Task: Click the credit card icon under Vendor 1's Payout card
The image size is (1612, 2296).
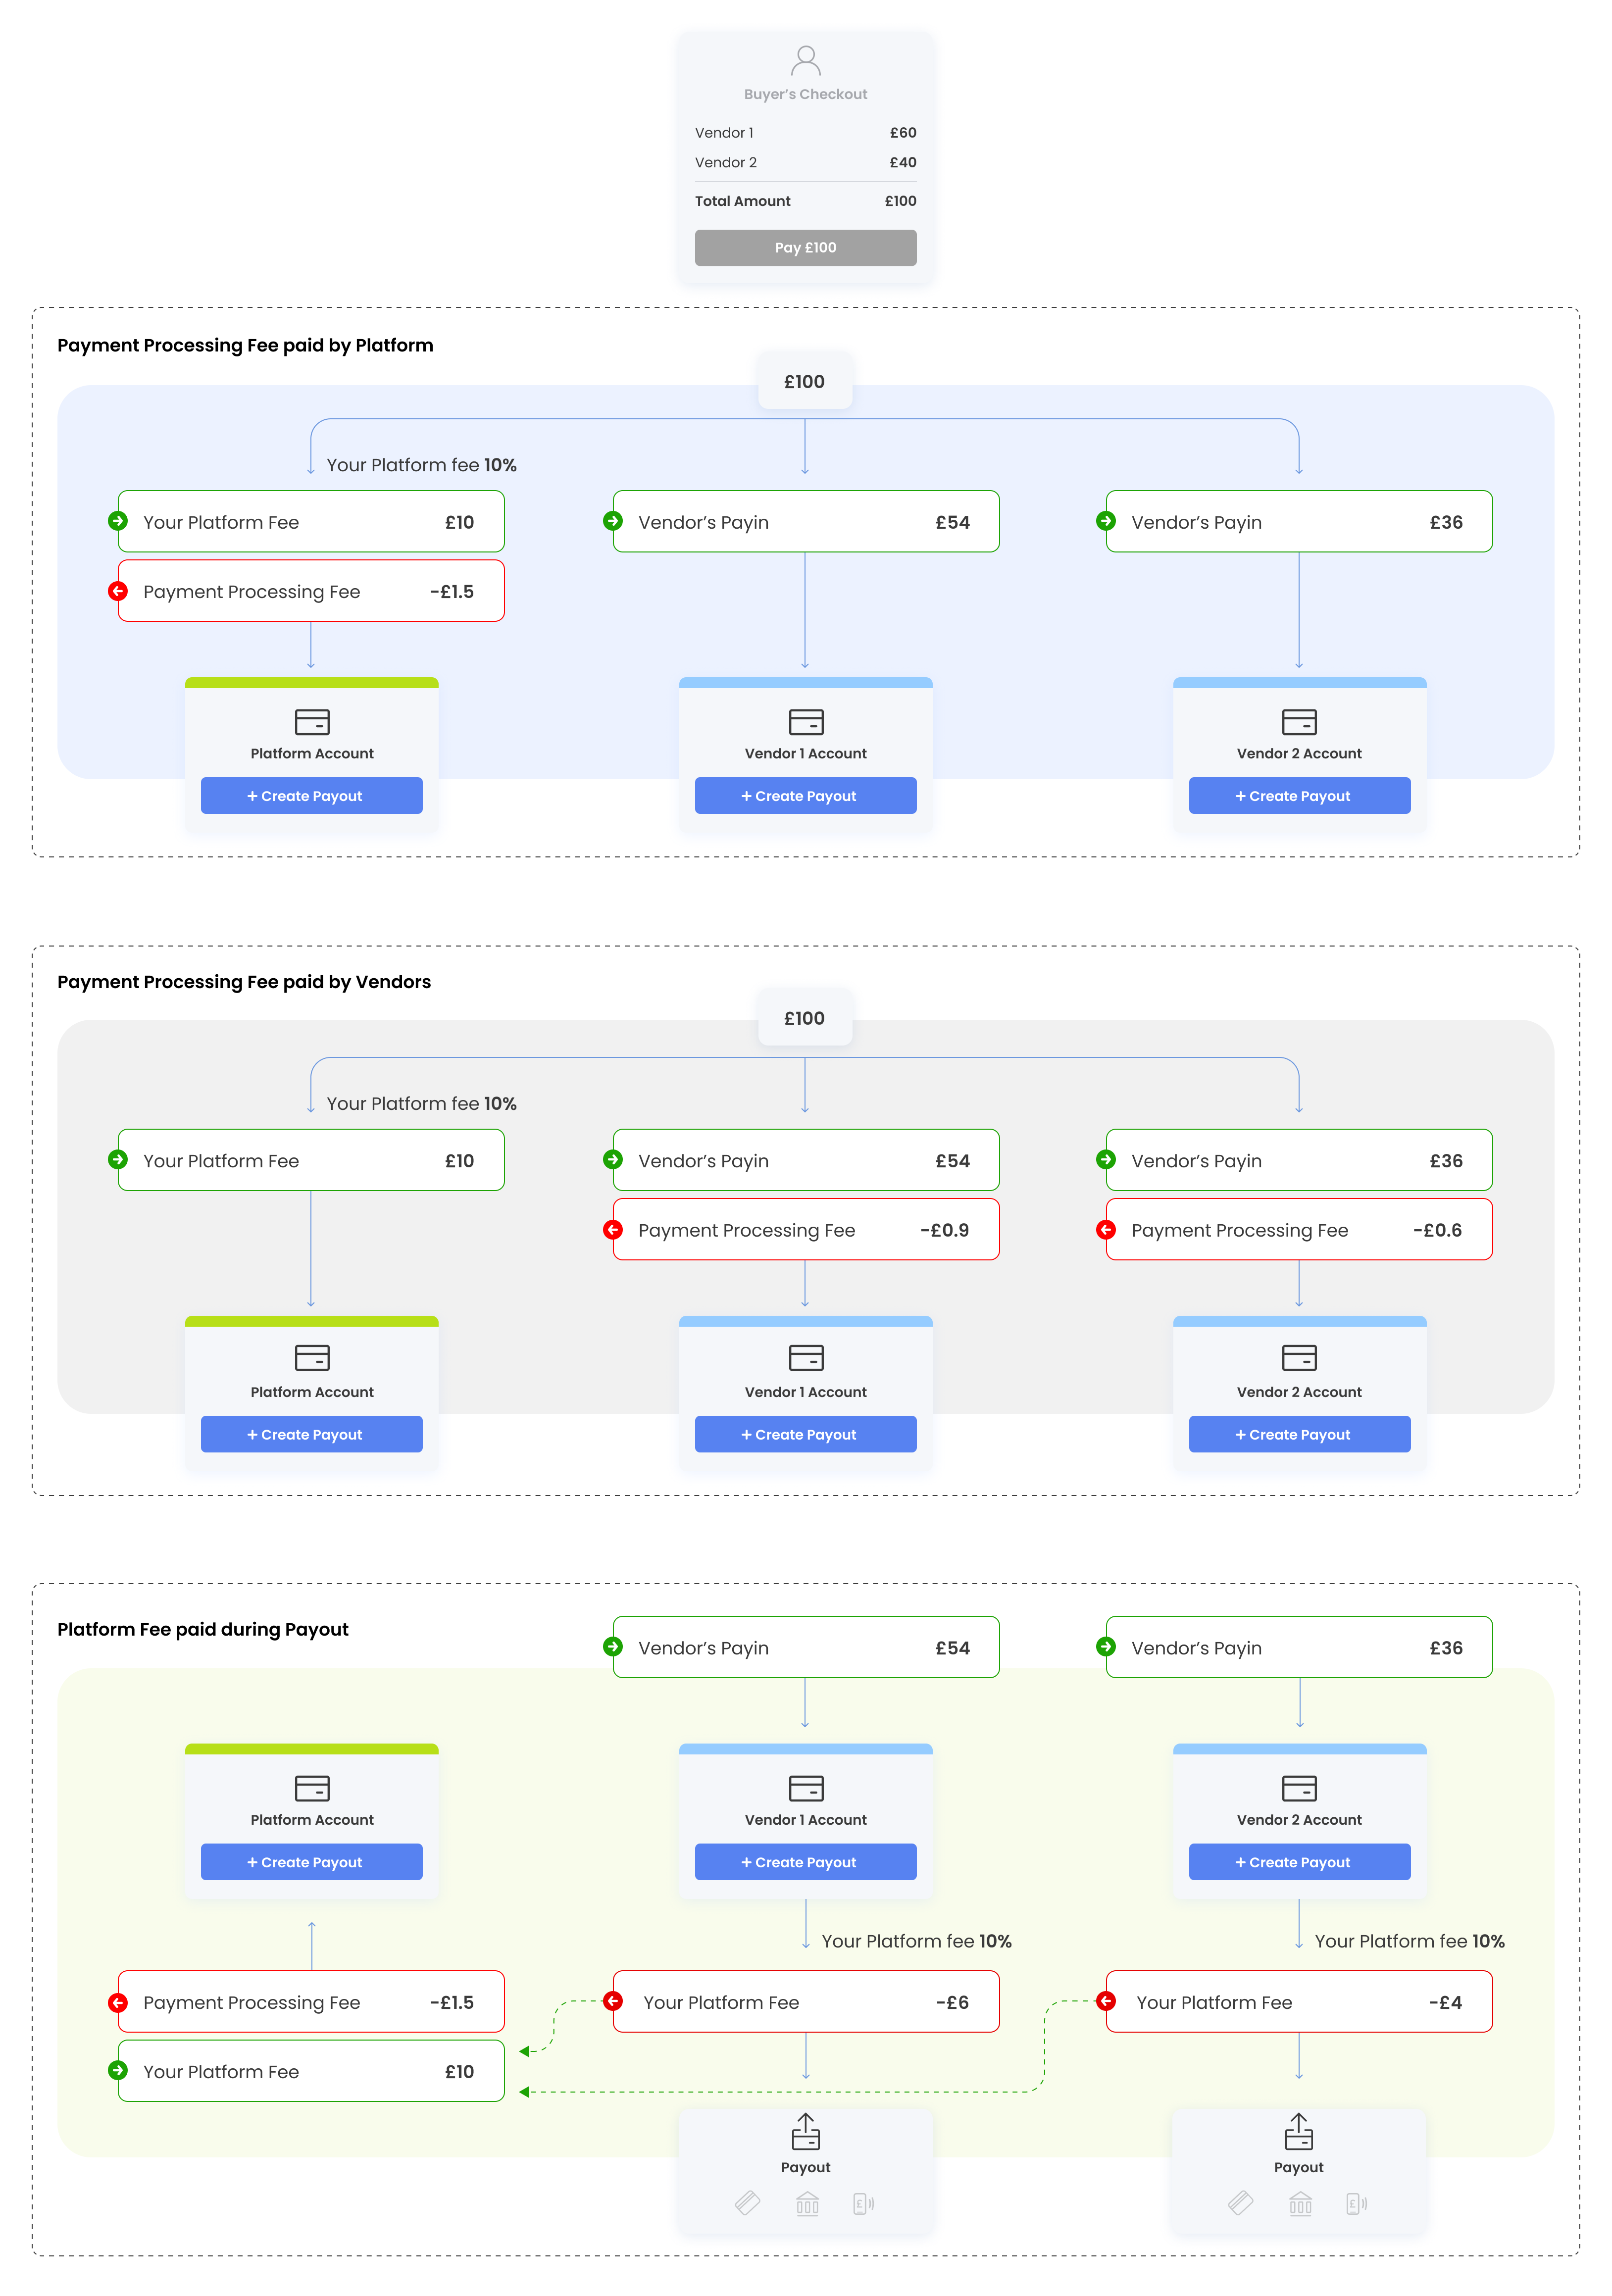Action: click(x=747, y=2203)
